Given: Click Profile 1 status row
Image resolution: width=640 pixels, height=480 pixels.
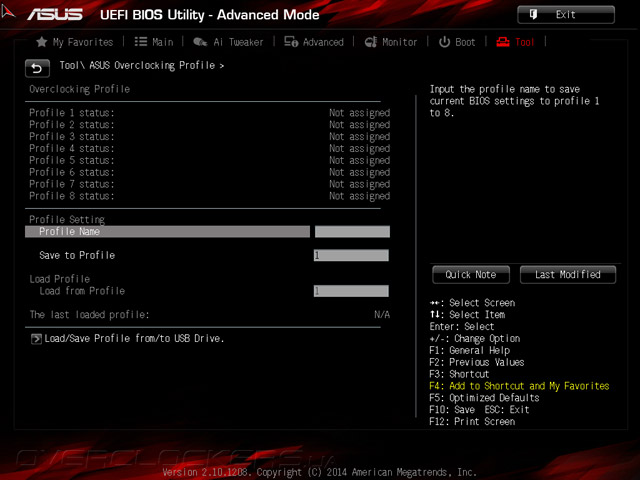Looking at the screenshot, I should click(x=209, y=113).
